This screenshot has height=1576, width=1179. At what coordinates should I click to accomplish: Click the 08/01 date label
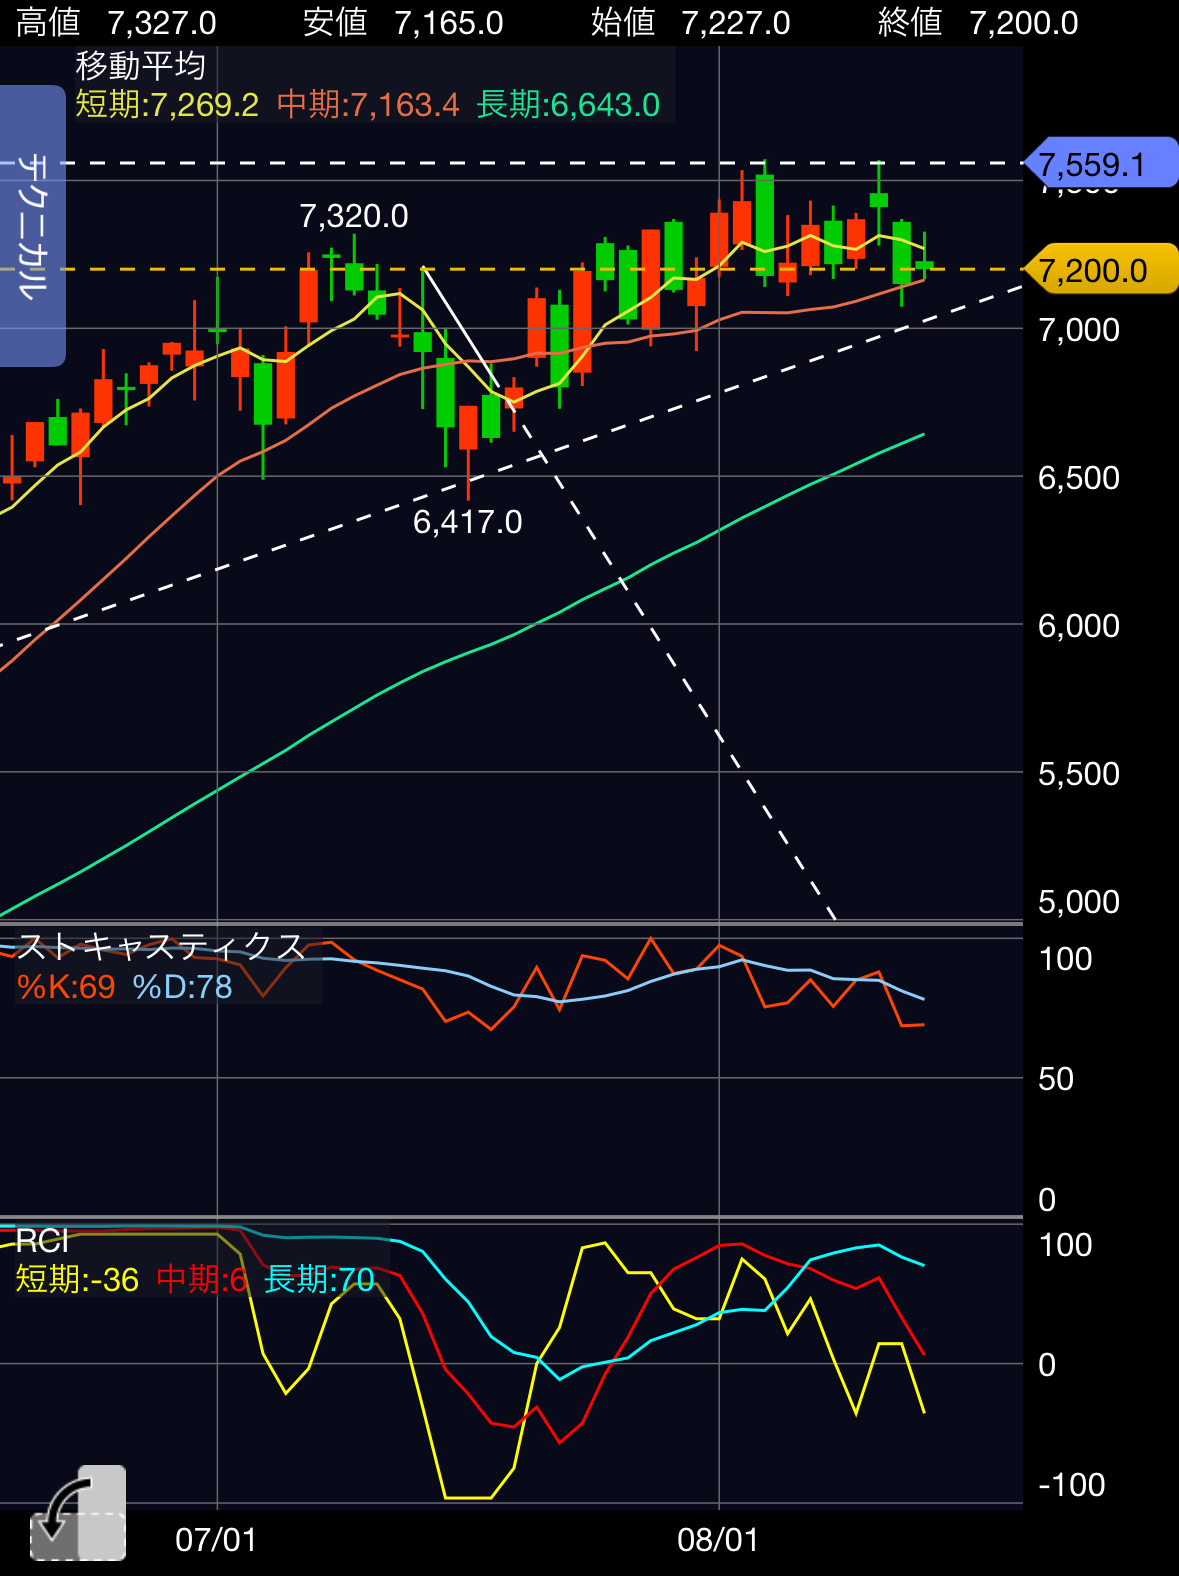(x=718, y=1539)
